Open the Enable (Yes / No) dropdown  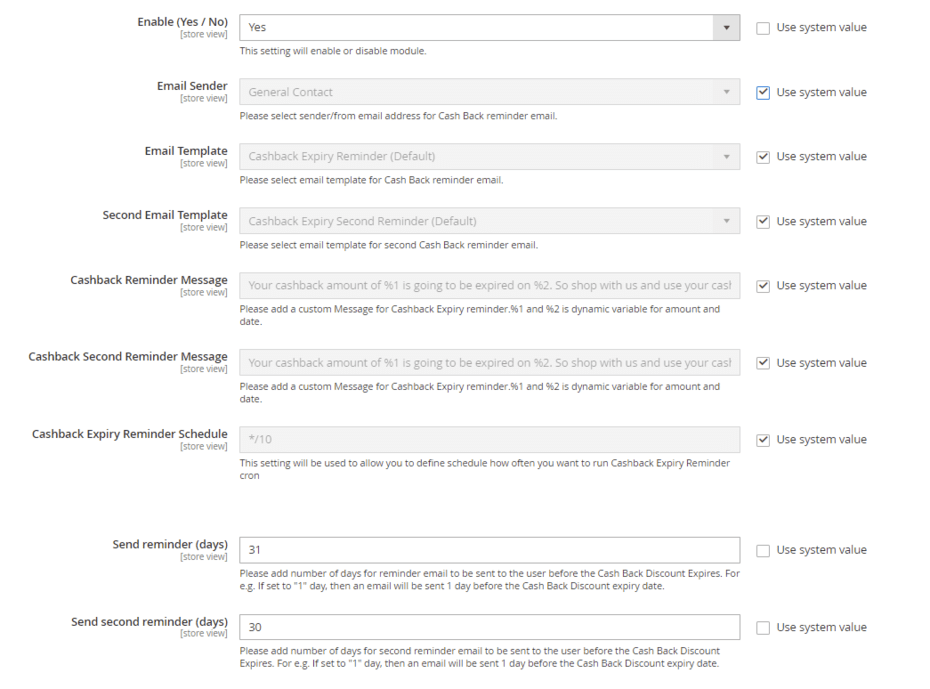pos(489,28)
